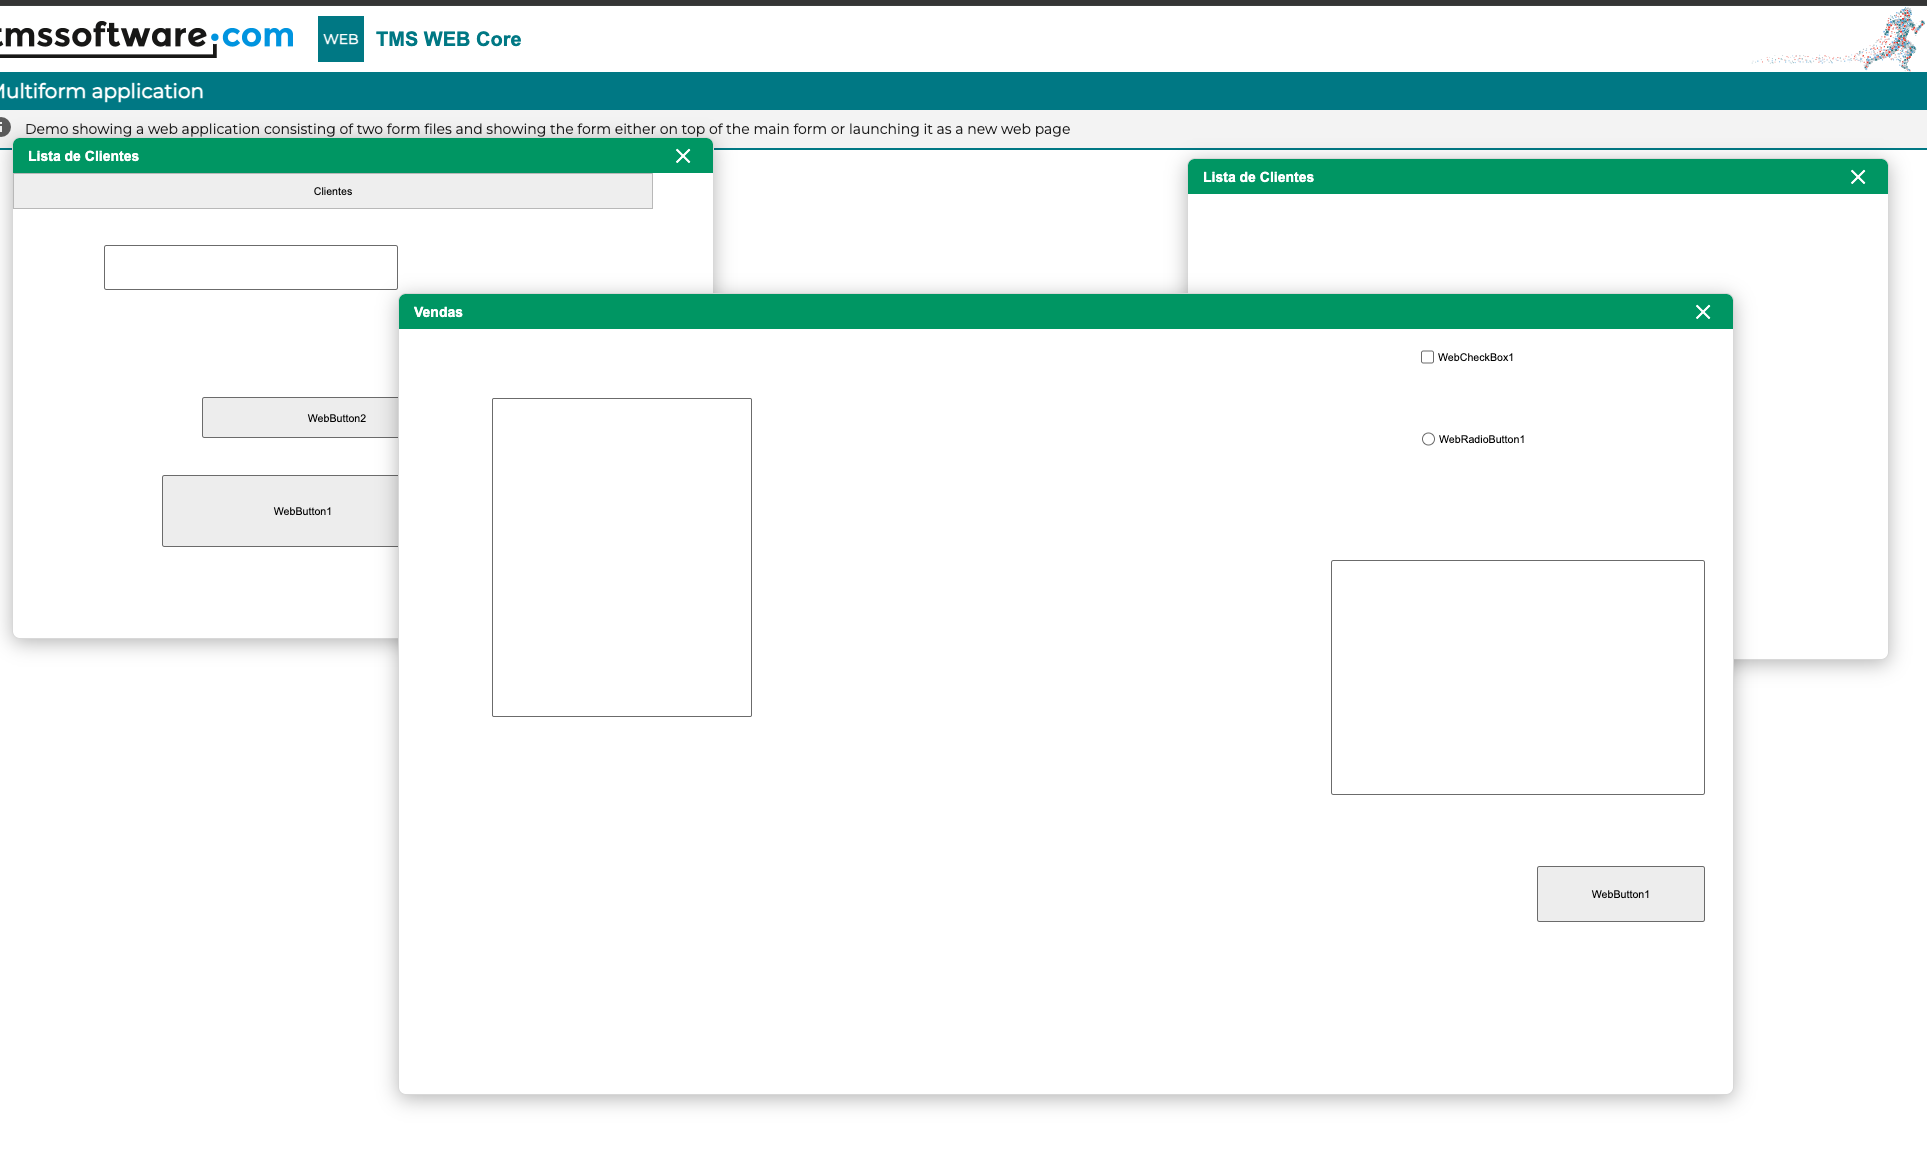Close the left Lista de Clientes window
Viewport: 1927px width, 1160px height.
[x=683, y=156]
